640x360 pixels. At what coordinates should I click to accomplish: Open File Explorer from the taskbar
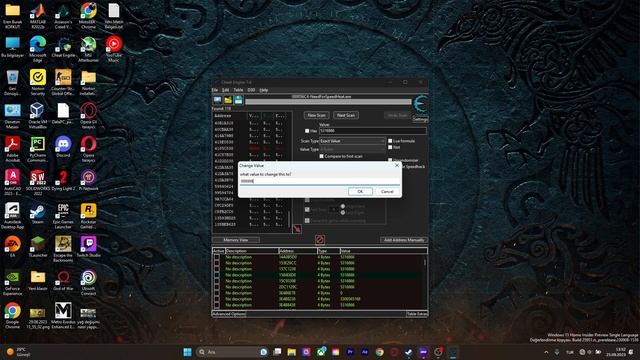pos(291,352)
